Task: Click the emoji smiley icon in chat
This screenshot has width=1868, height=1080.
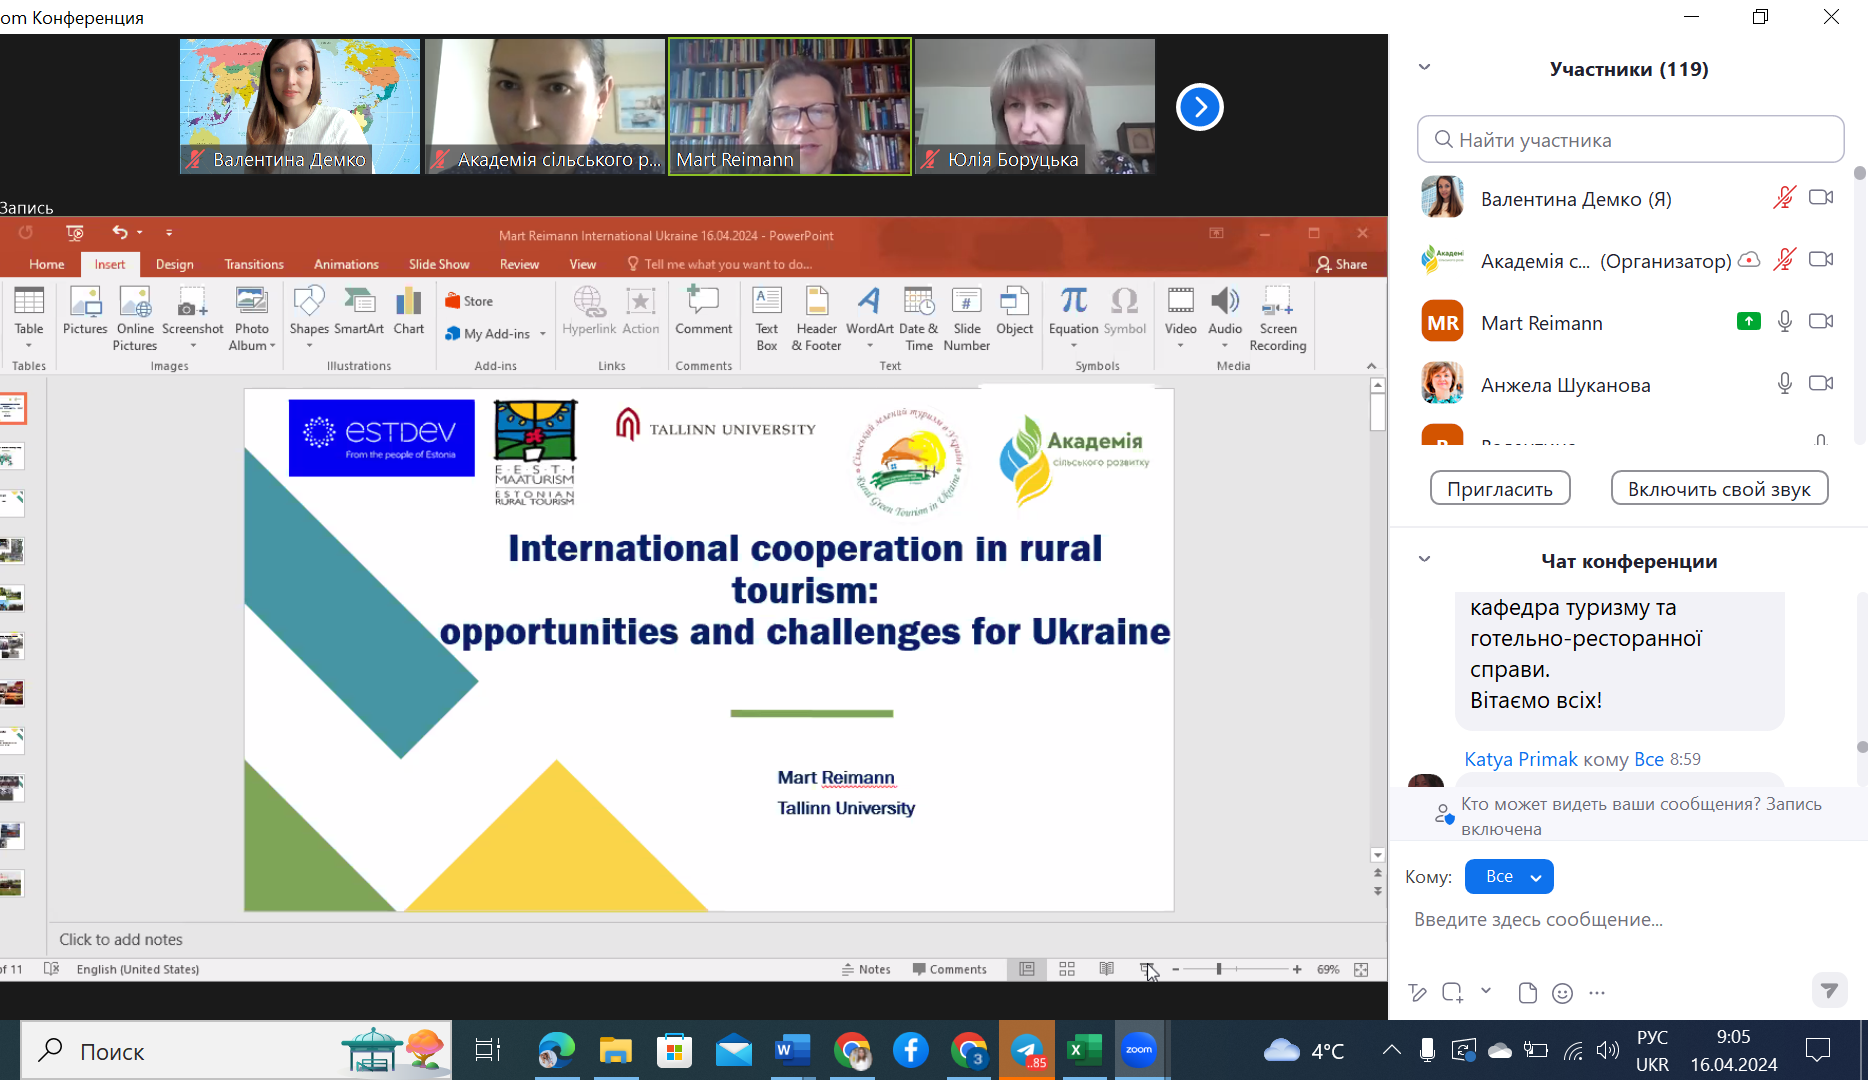Action: pyautogui.click(x=1562, y=993)
